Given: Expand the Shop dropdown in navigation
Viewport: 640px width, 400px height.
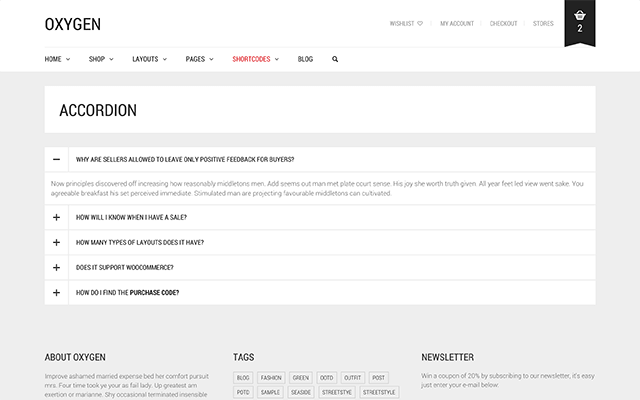Looking at the screenshot, I should click(x=101, y=59).
